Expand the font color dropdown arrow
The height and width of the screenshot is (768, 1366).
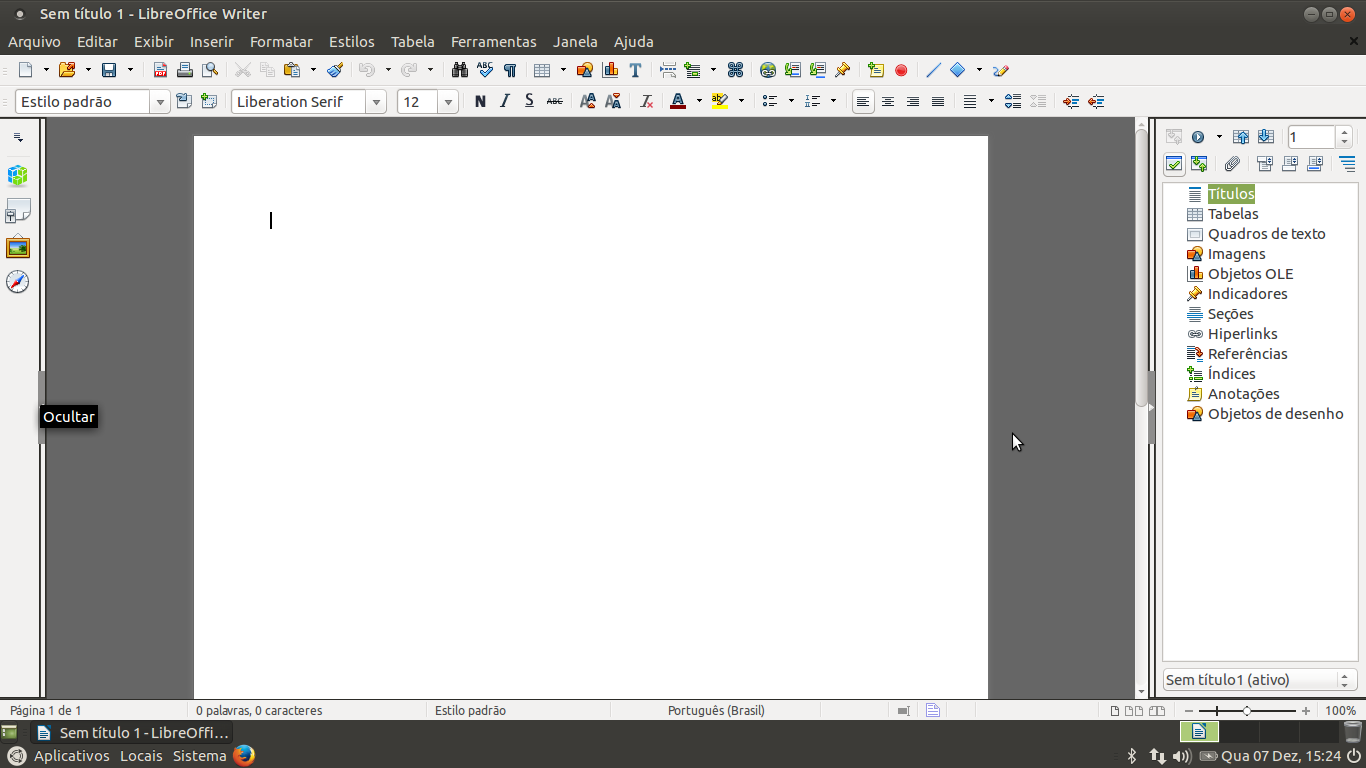point(699,101)
